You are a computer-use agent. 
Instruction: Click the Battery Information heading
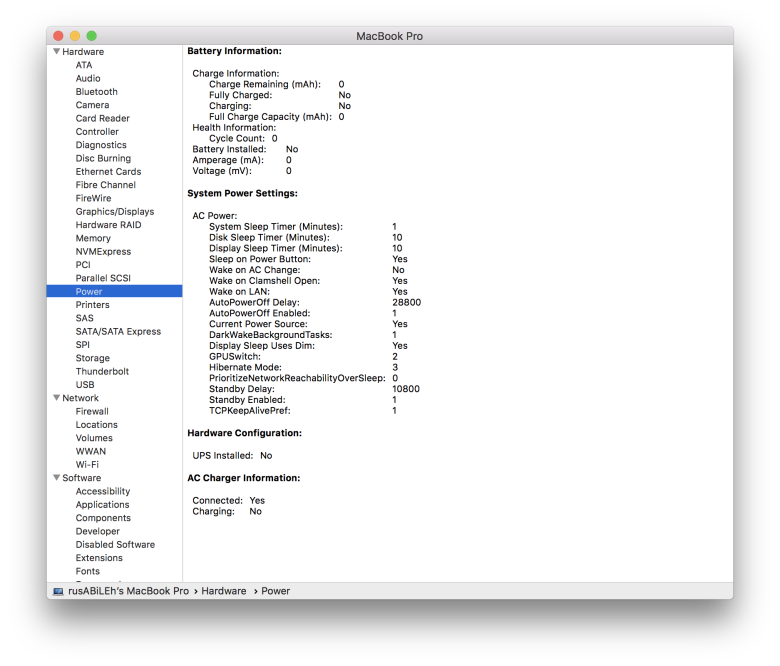pyautogui.click(x=234, y=51)
